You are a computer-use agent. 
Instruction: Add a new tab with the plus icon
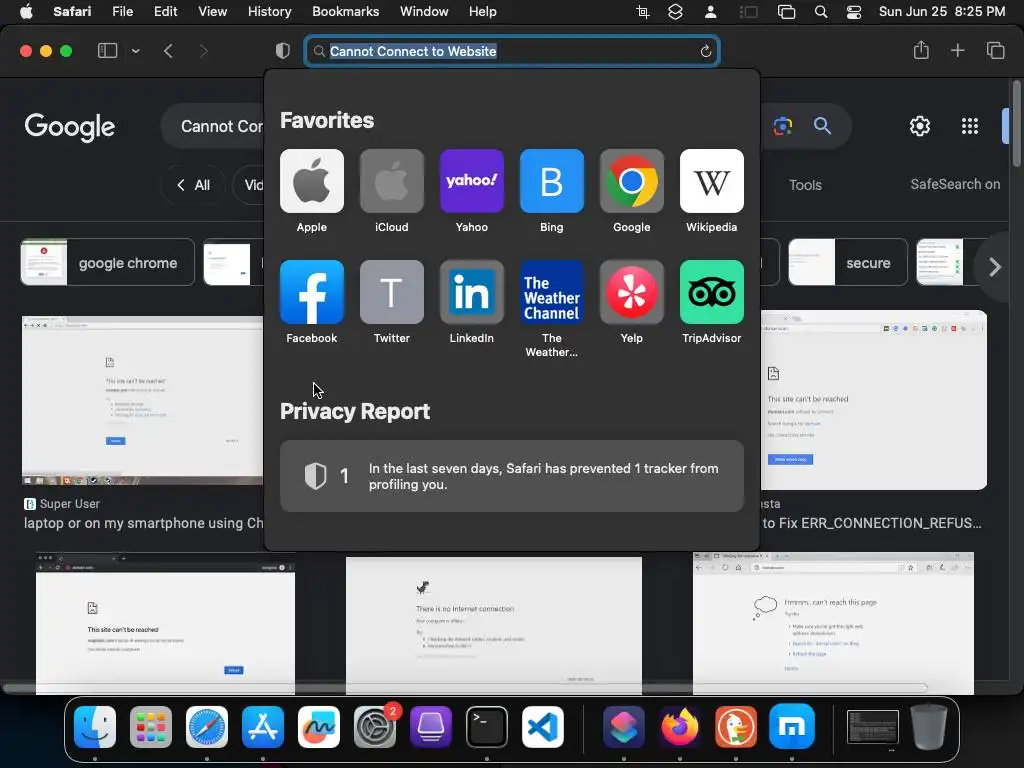[957, 50]
